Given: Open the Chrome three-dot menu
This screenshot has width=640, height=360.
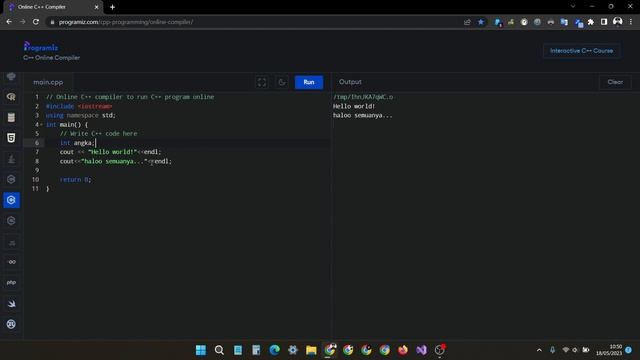Looking at the screenshot, I should pos(630,22).
